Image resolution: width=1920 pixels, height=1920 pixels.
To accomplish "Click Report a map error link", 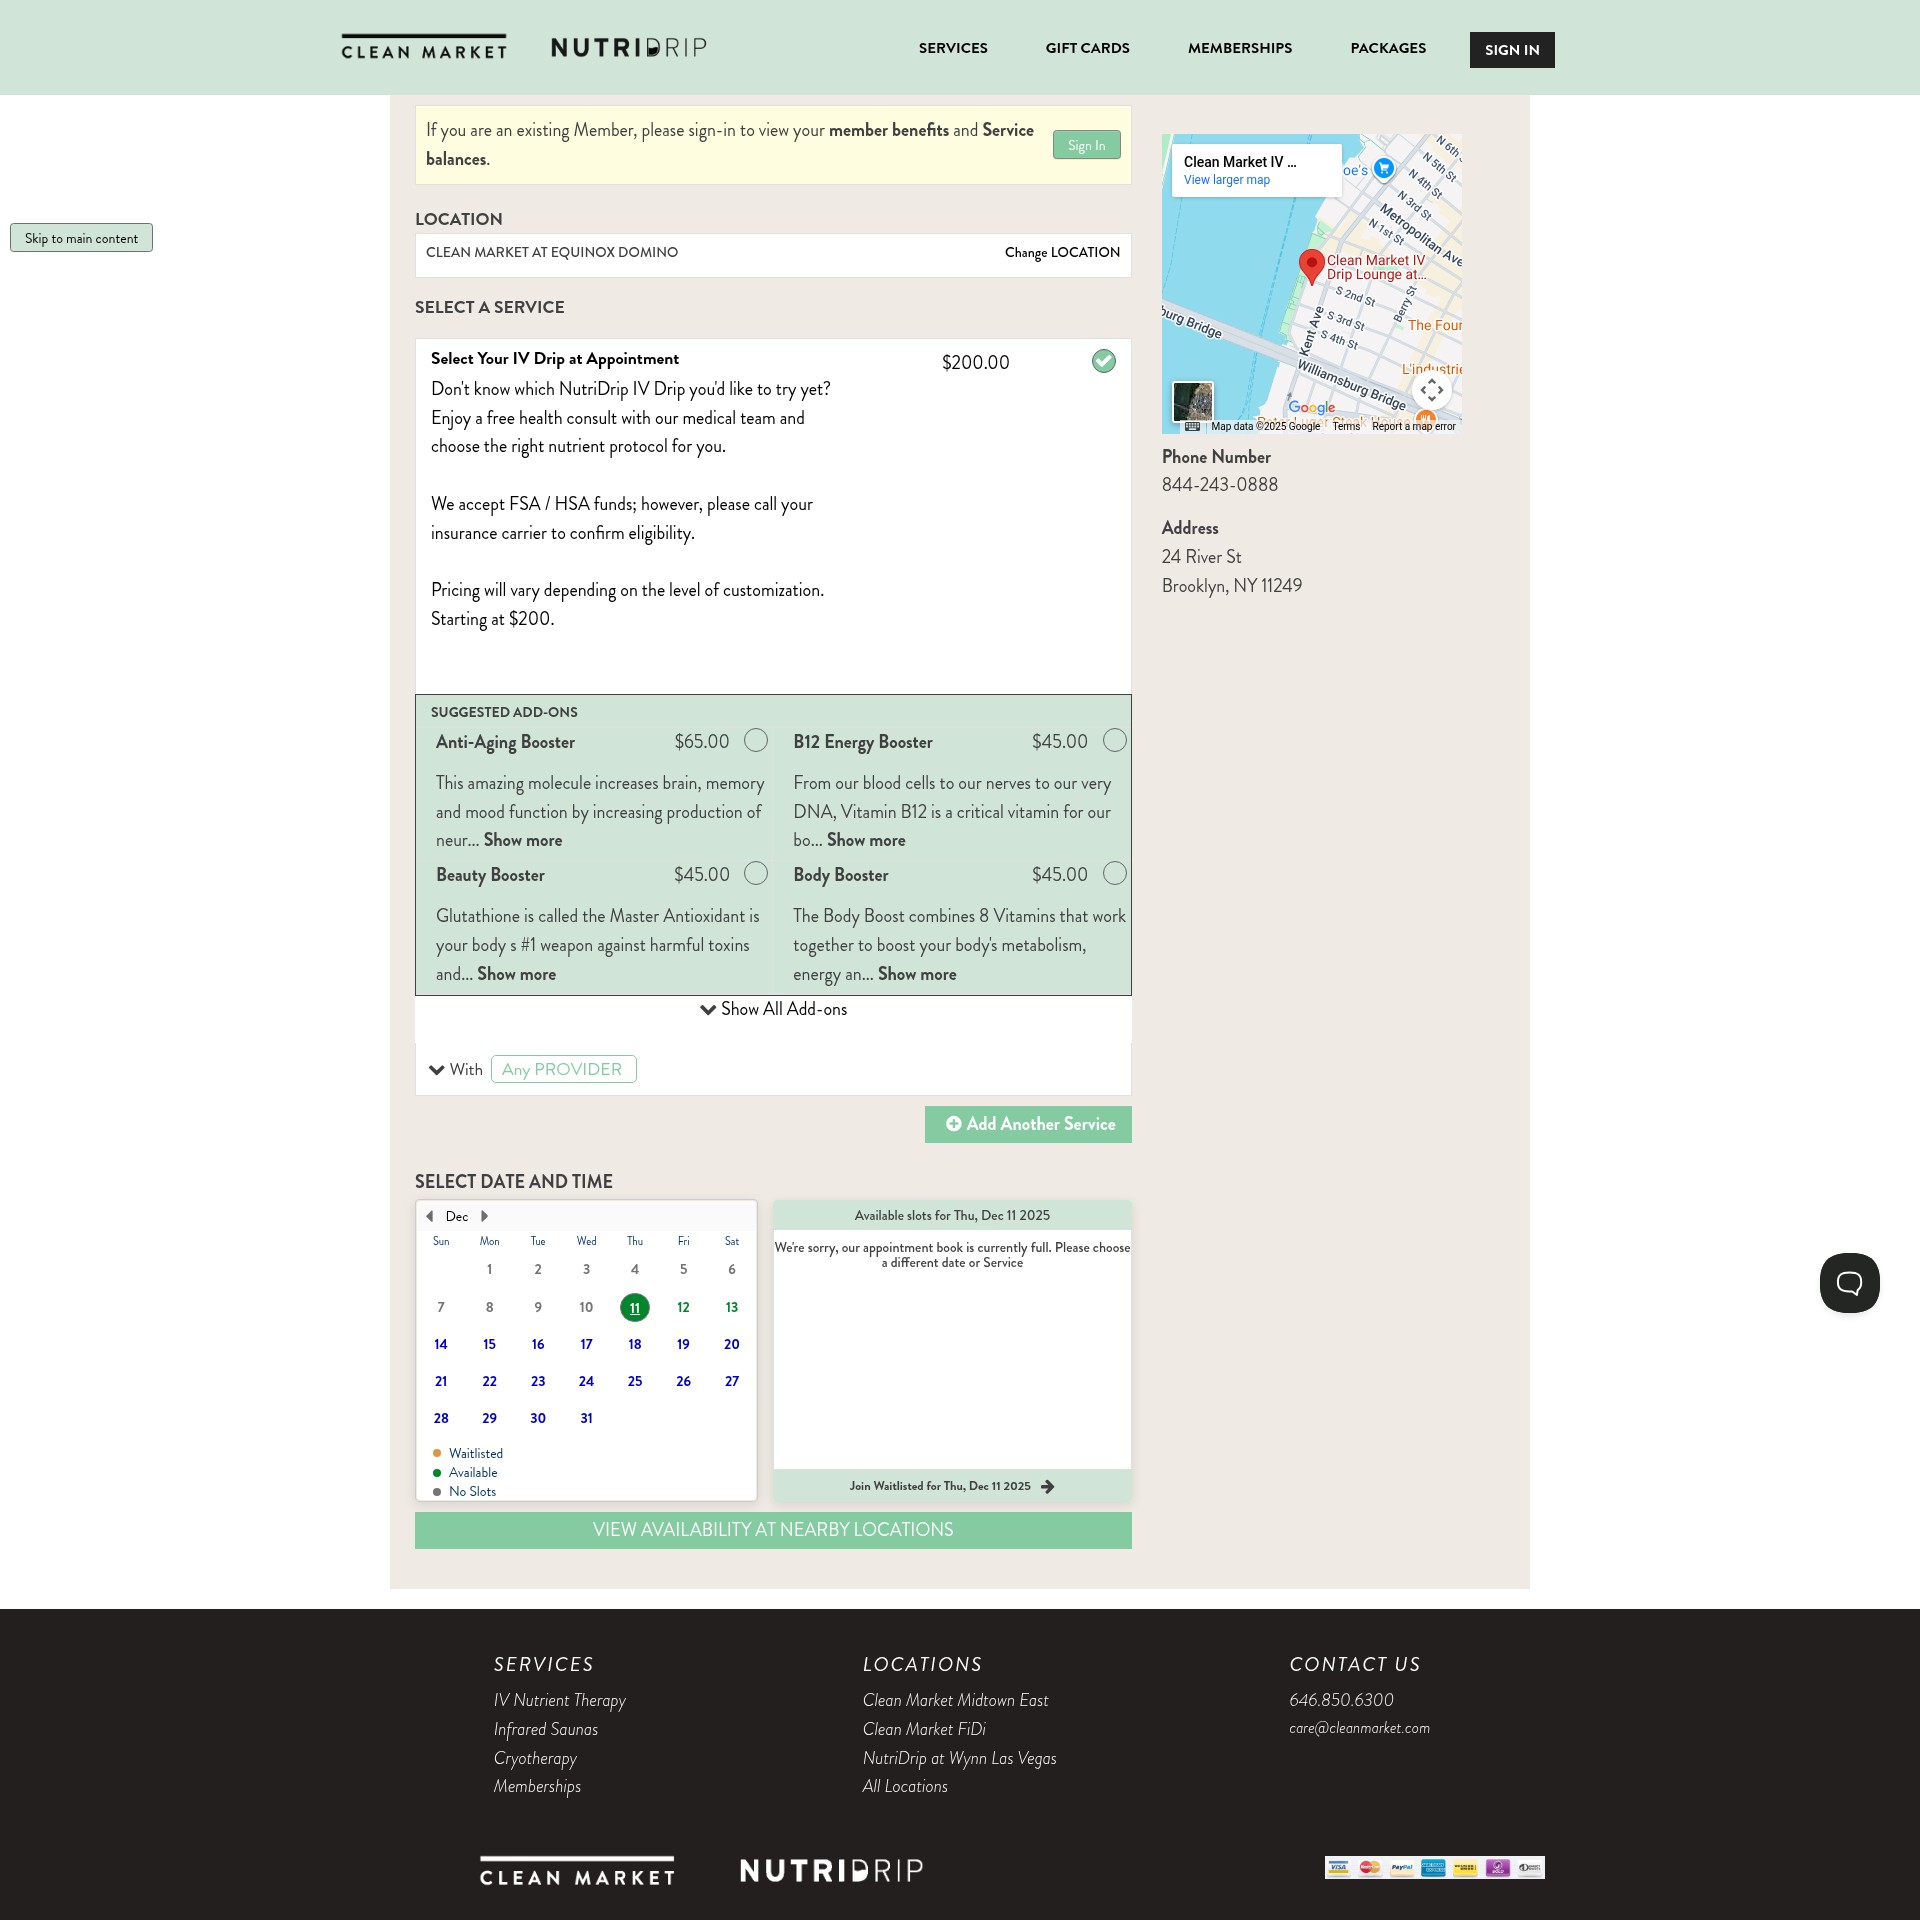I will 1413,427.
